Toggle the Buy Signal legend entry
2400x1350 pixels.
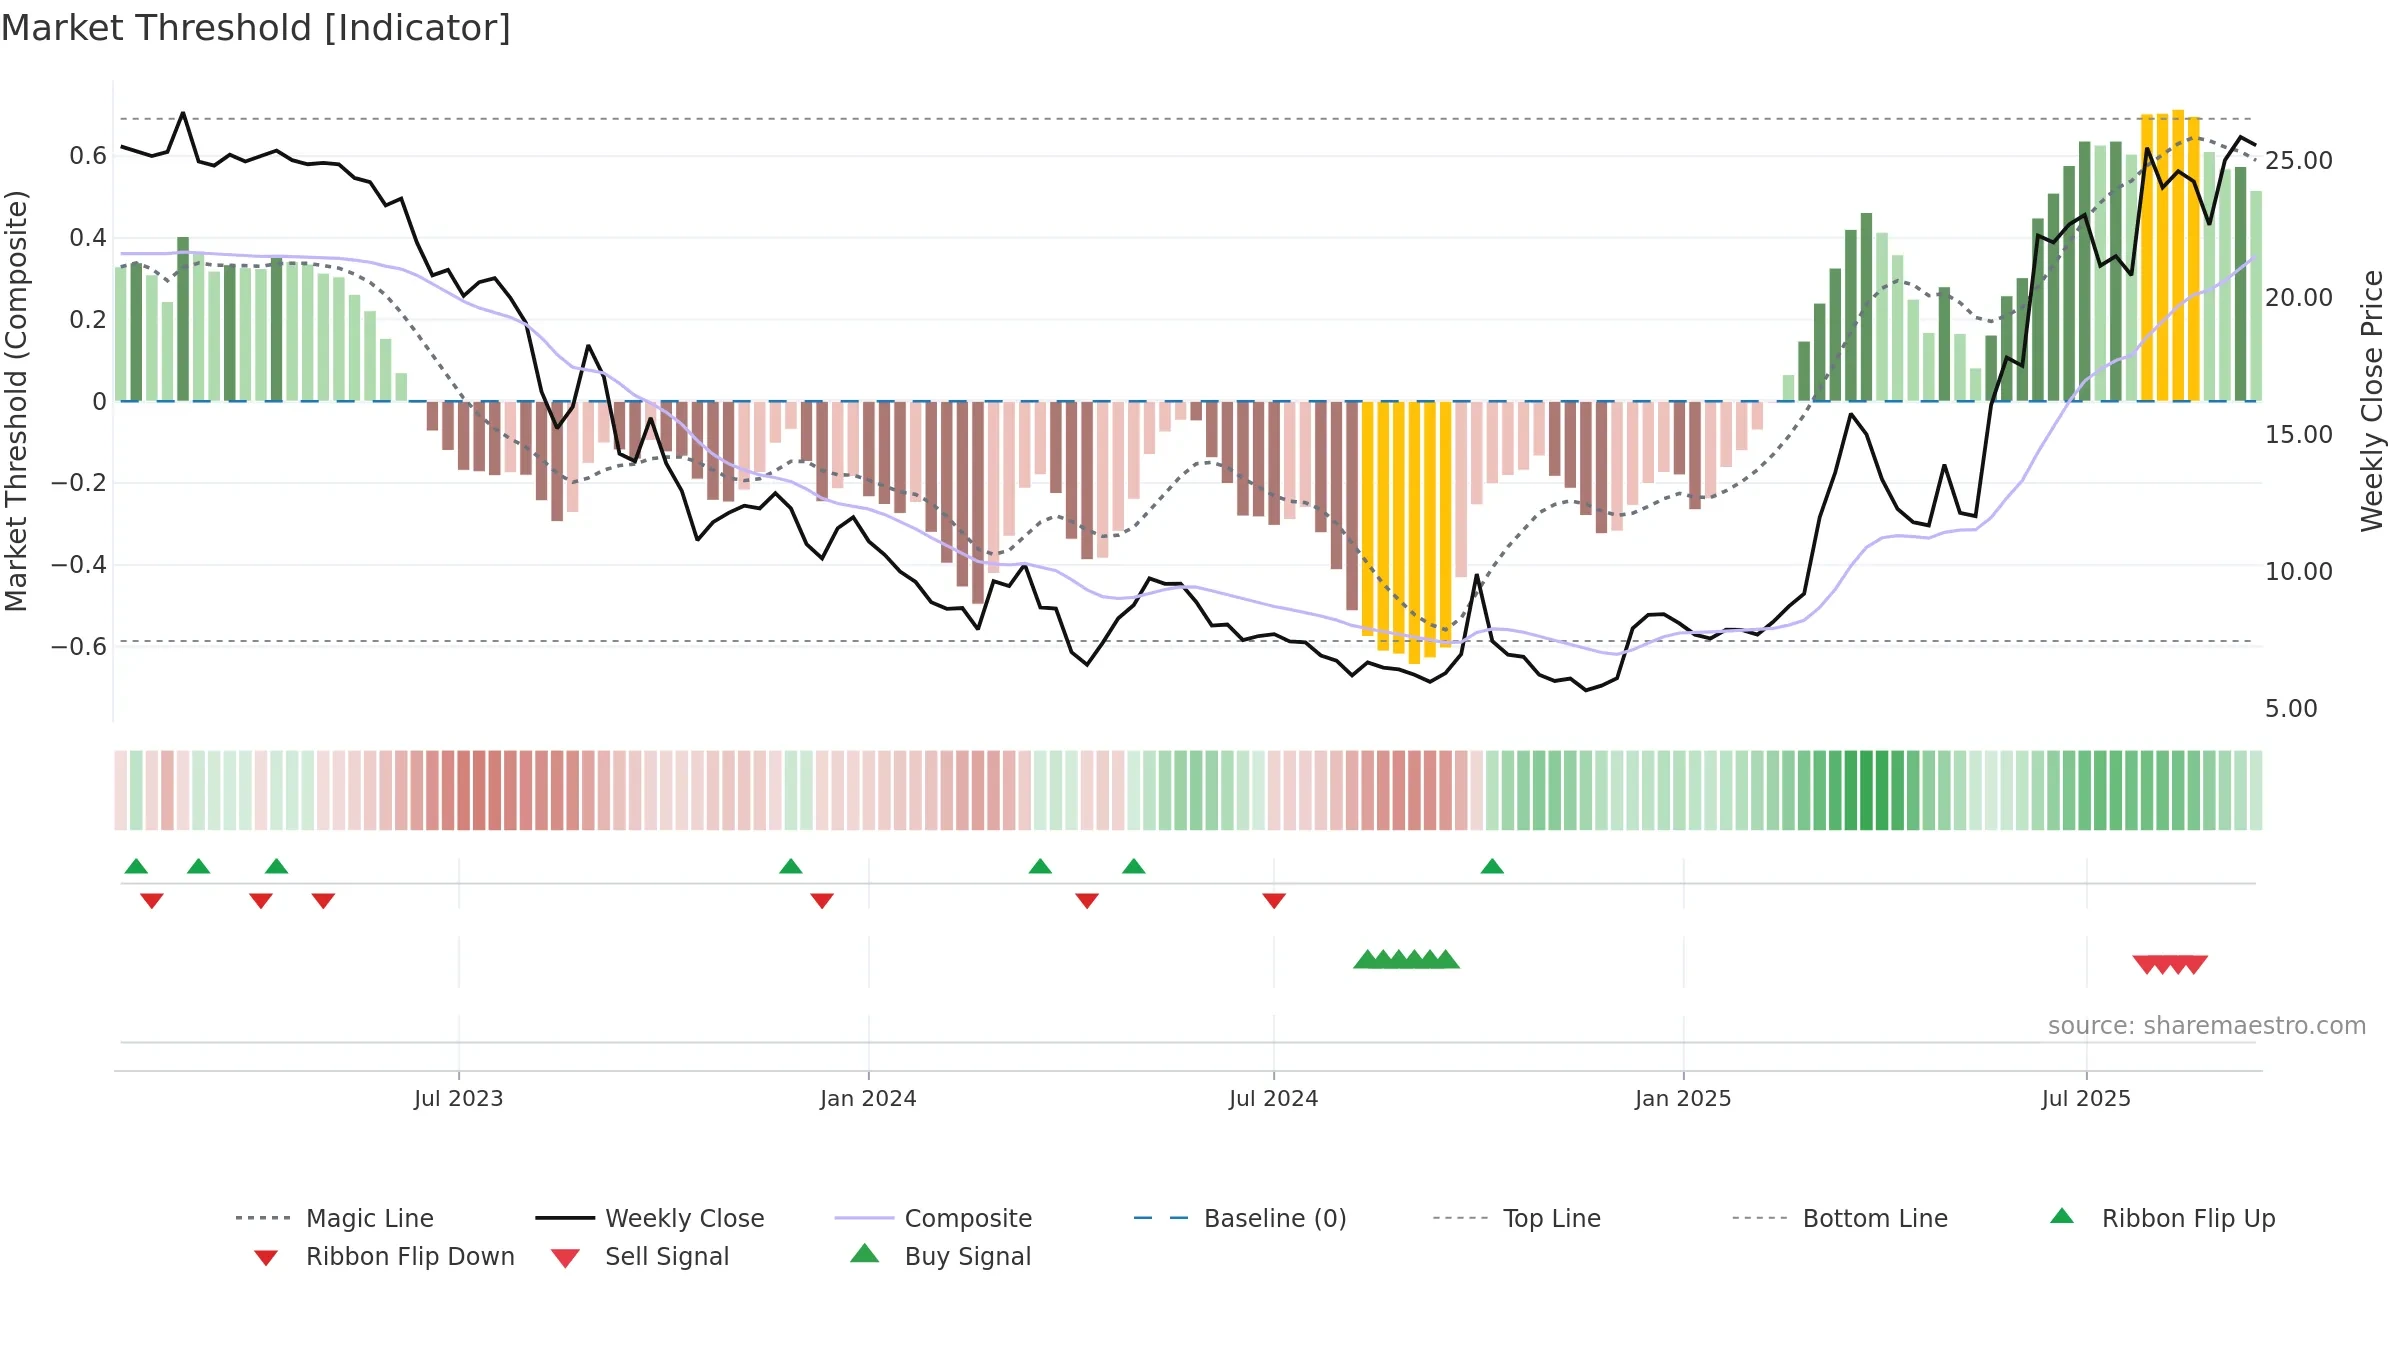coord(940,1256)
